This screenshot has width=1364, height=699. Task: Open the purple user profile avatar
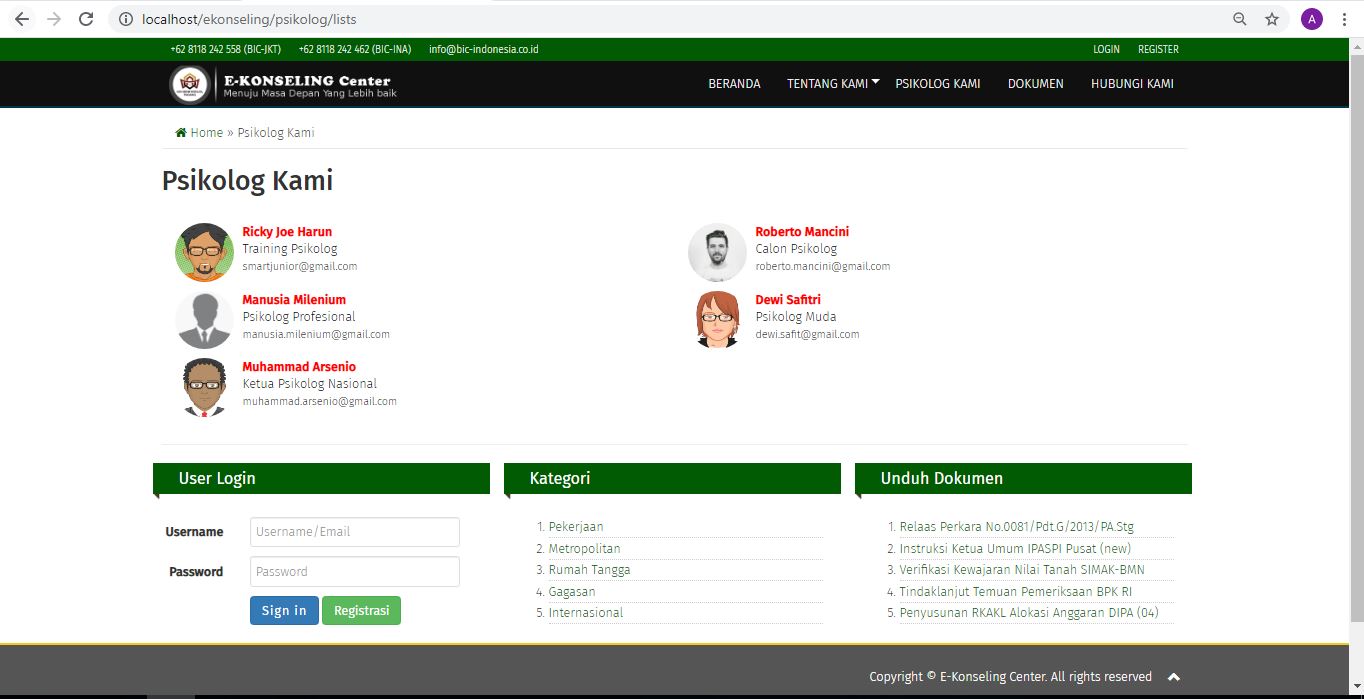[1311, 19]
